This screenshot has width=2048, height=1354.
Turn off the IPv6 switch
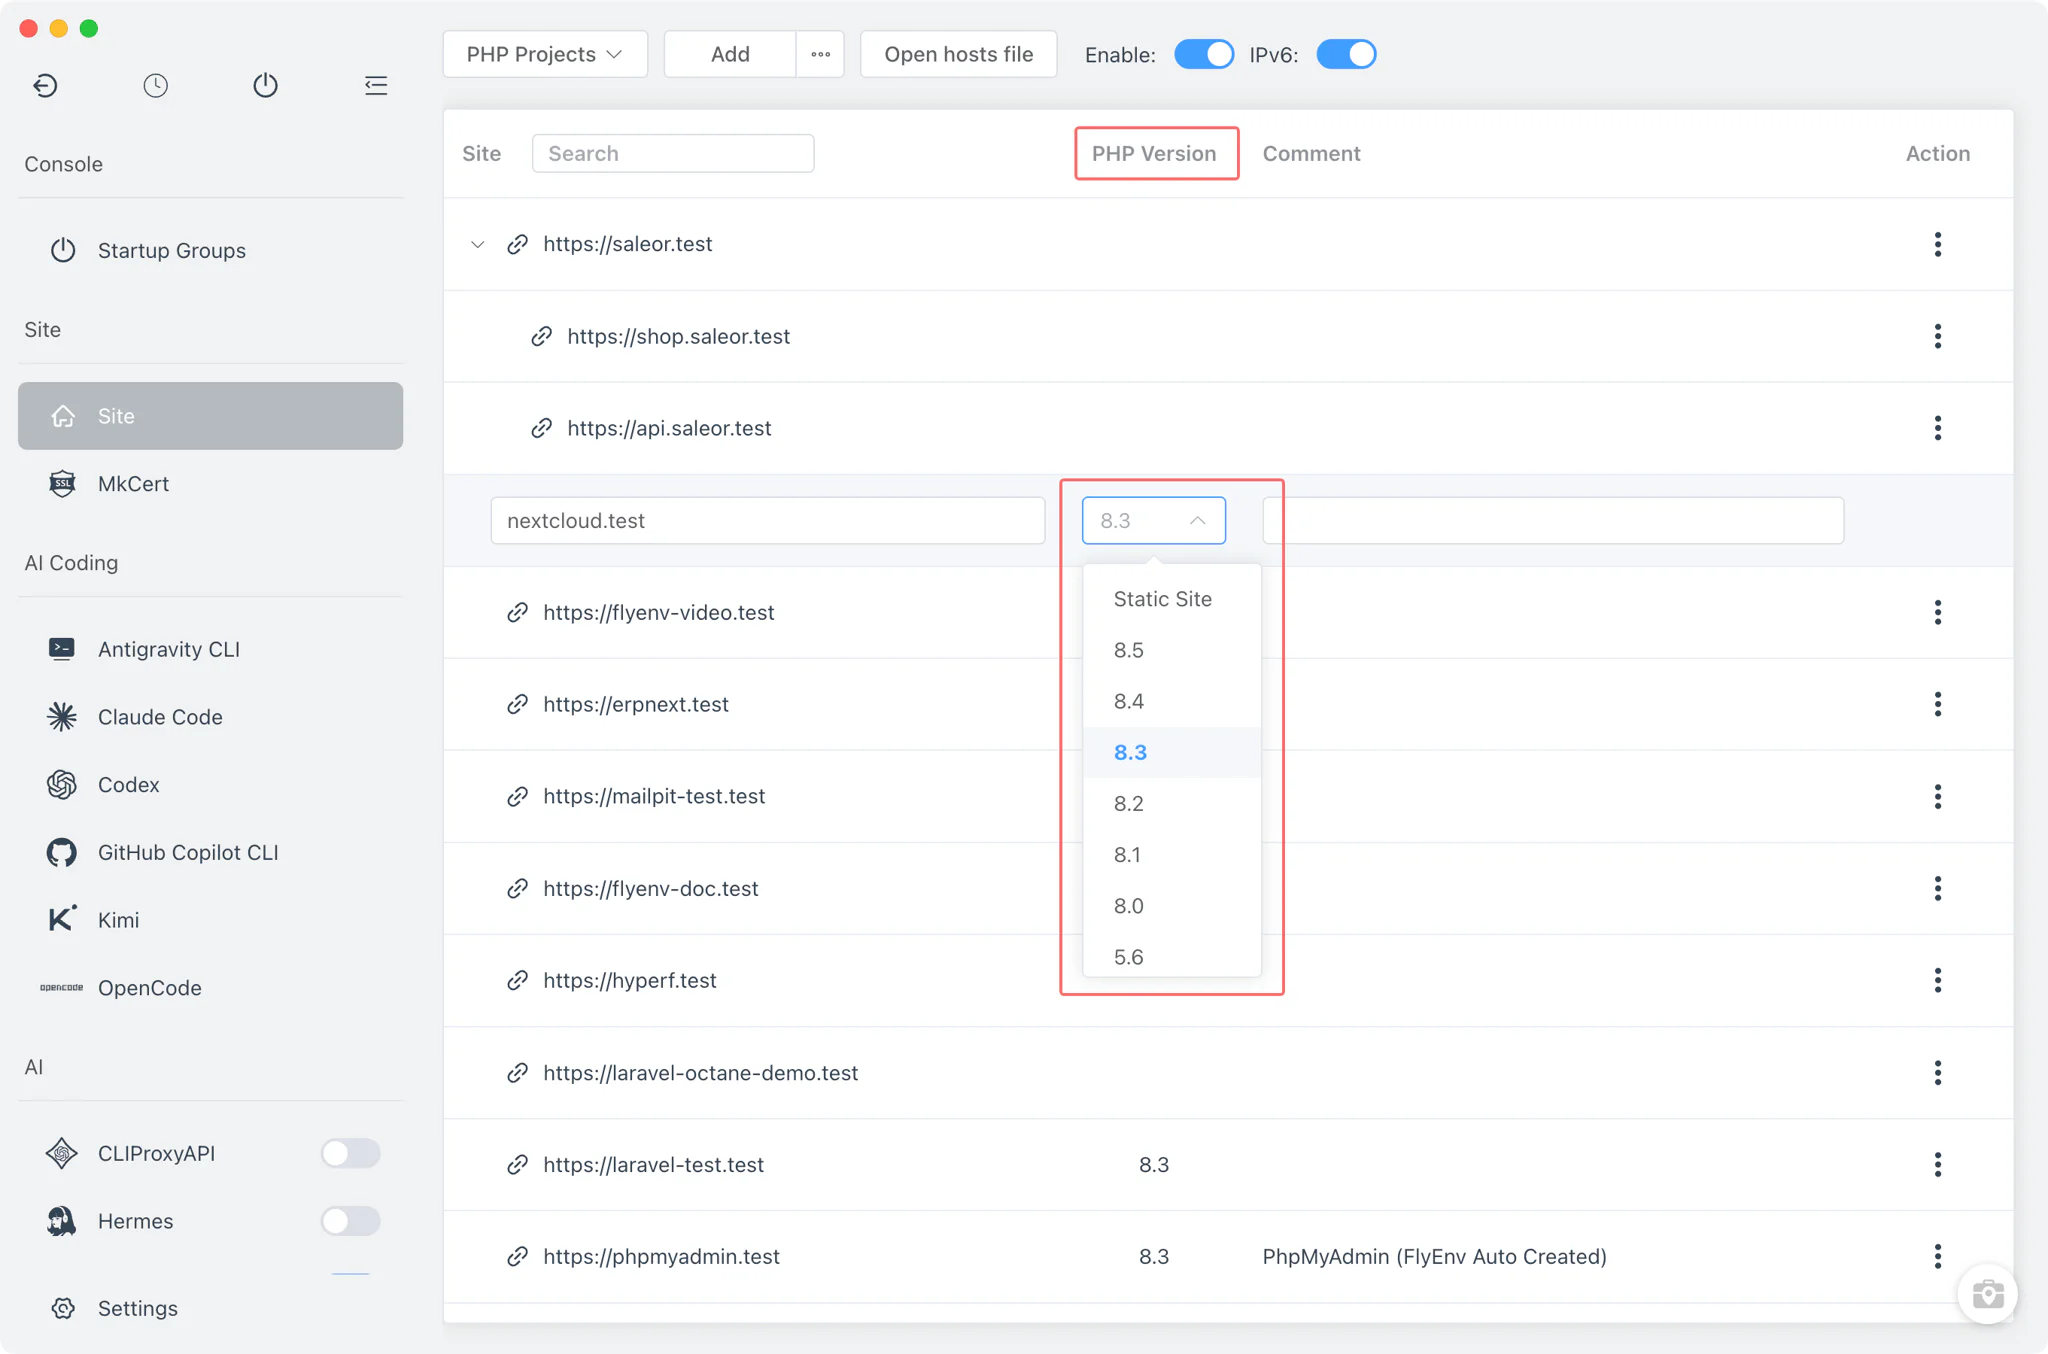(x=1346, y=54)
